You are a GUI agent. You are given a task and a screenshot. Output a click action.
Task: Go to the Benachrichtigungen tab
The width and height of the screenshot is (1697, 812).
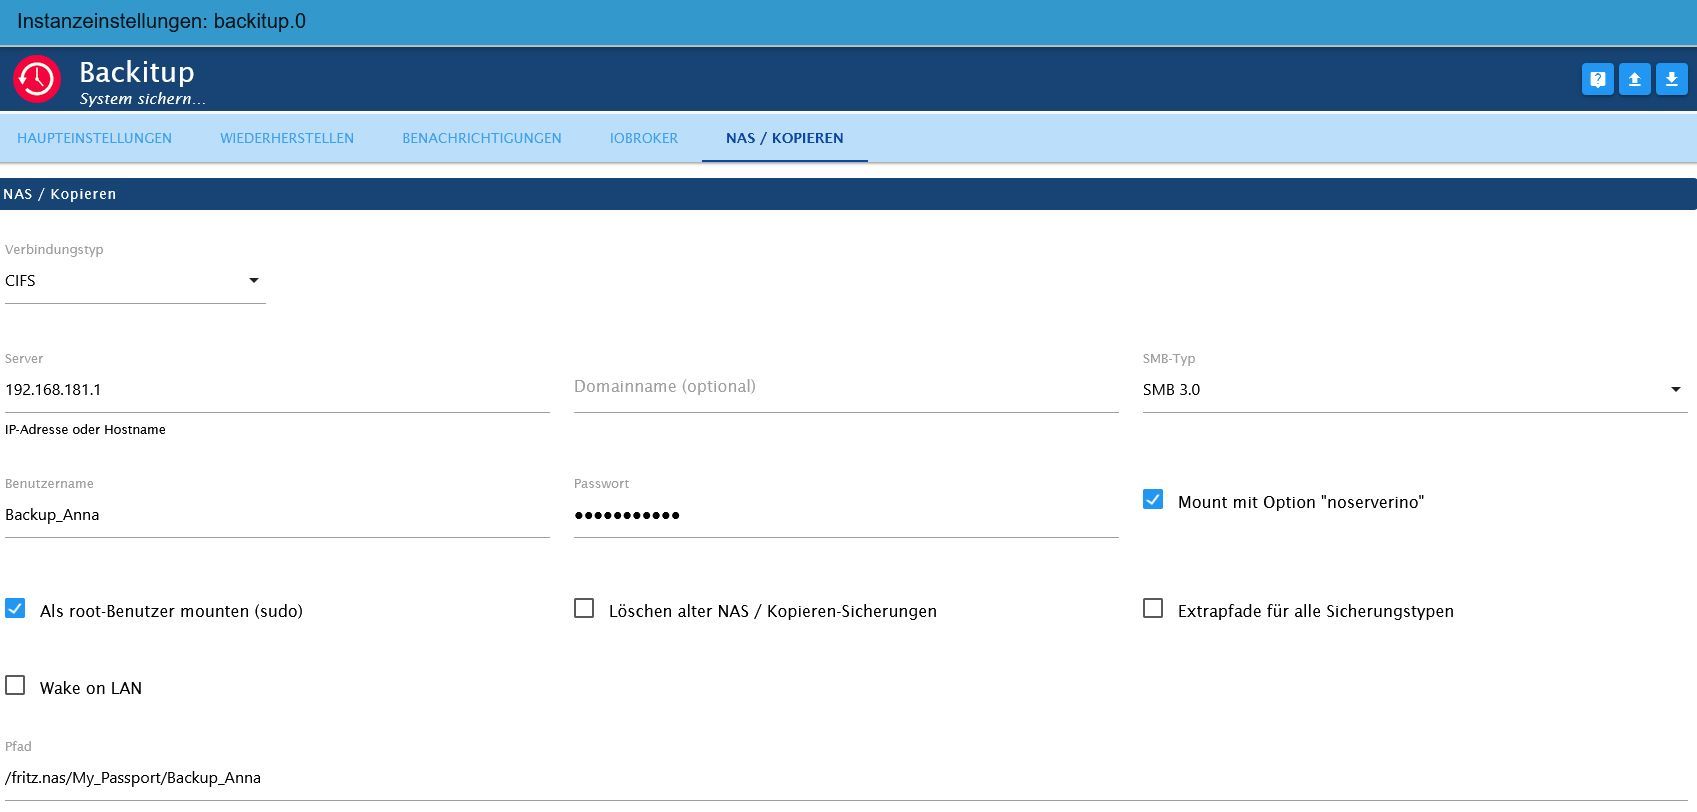pos(482,138)
